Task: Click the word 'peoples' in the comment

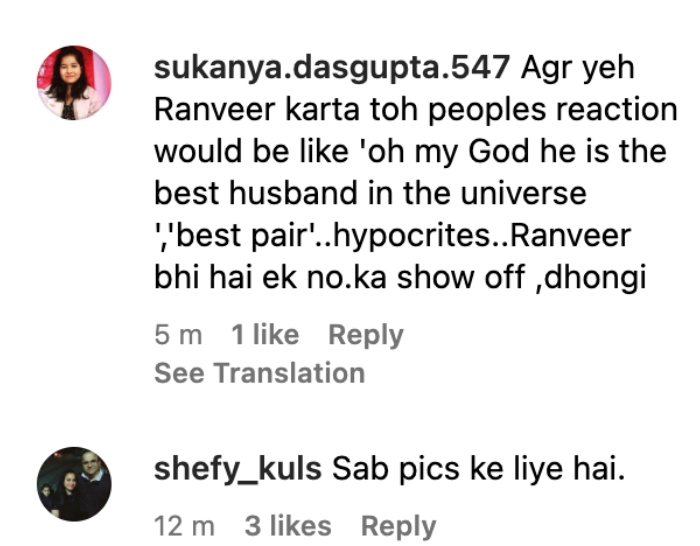Action: click(487, 111)
